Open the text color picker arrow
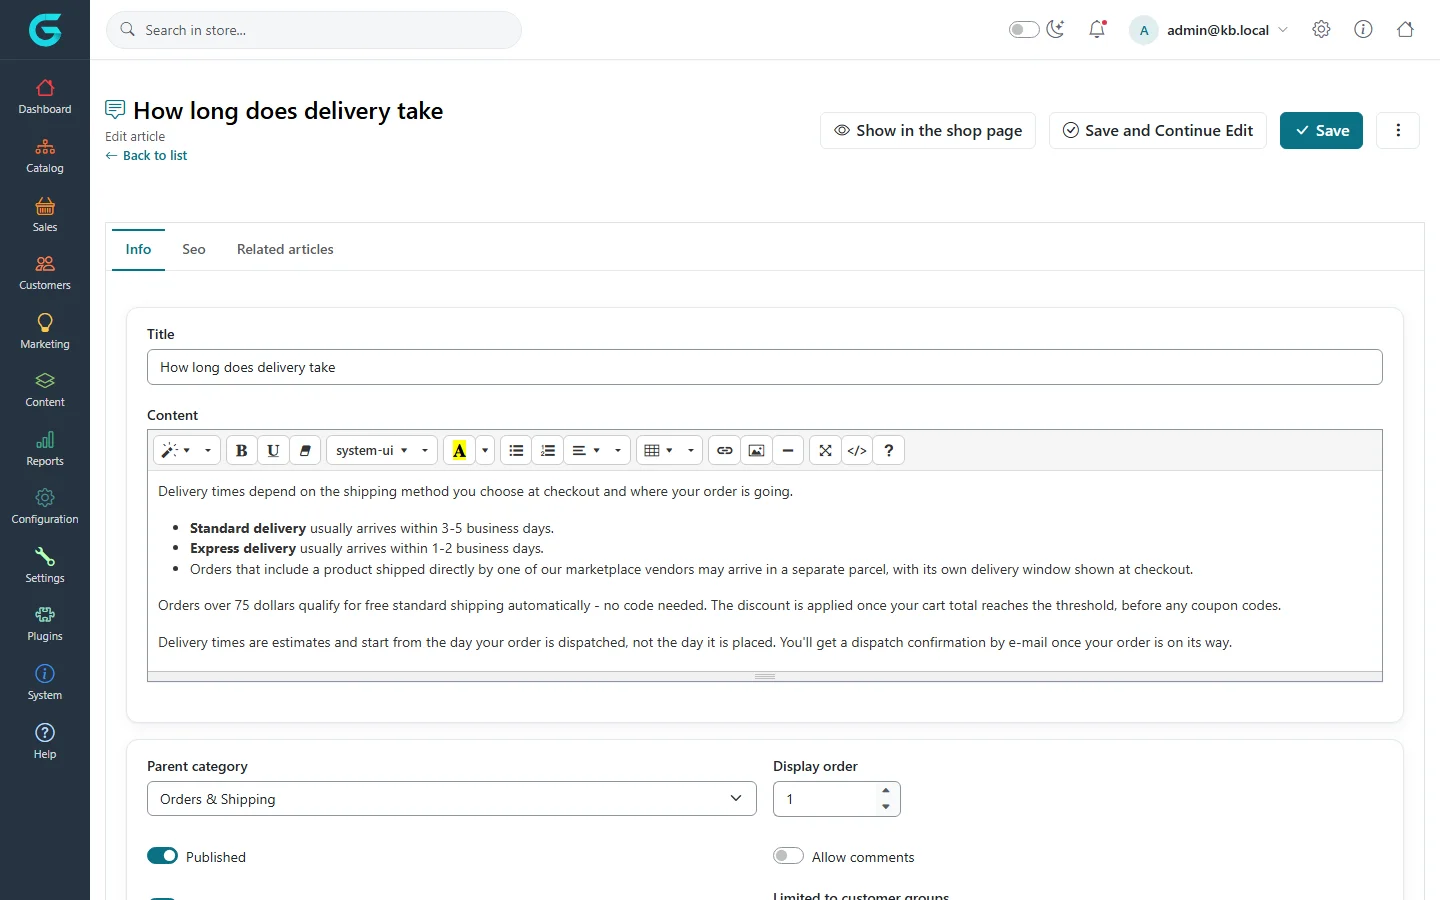Image resolution: width=1440 pixels, height=900 pixels. (x=485, y=451)
